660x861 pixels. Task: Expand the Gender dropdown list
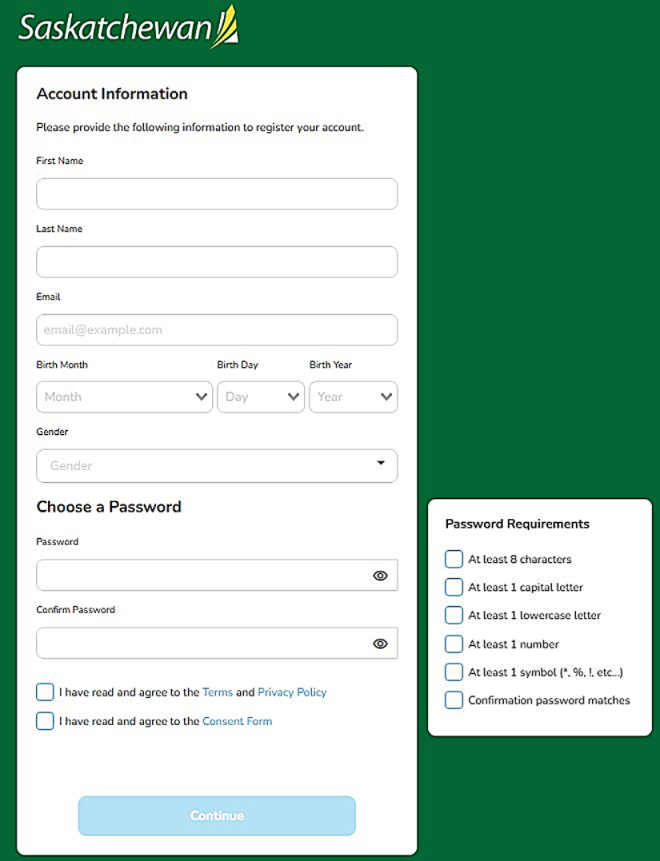216,465
